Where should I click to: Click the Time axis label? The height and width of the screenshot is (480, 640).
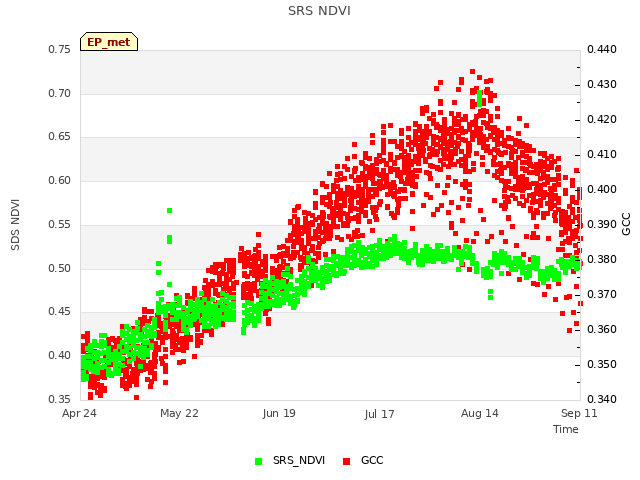pos(566,429)
